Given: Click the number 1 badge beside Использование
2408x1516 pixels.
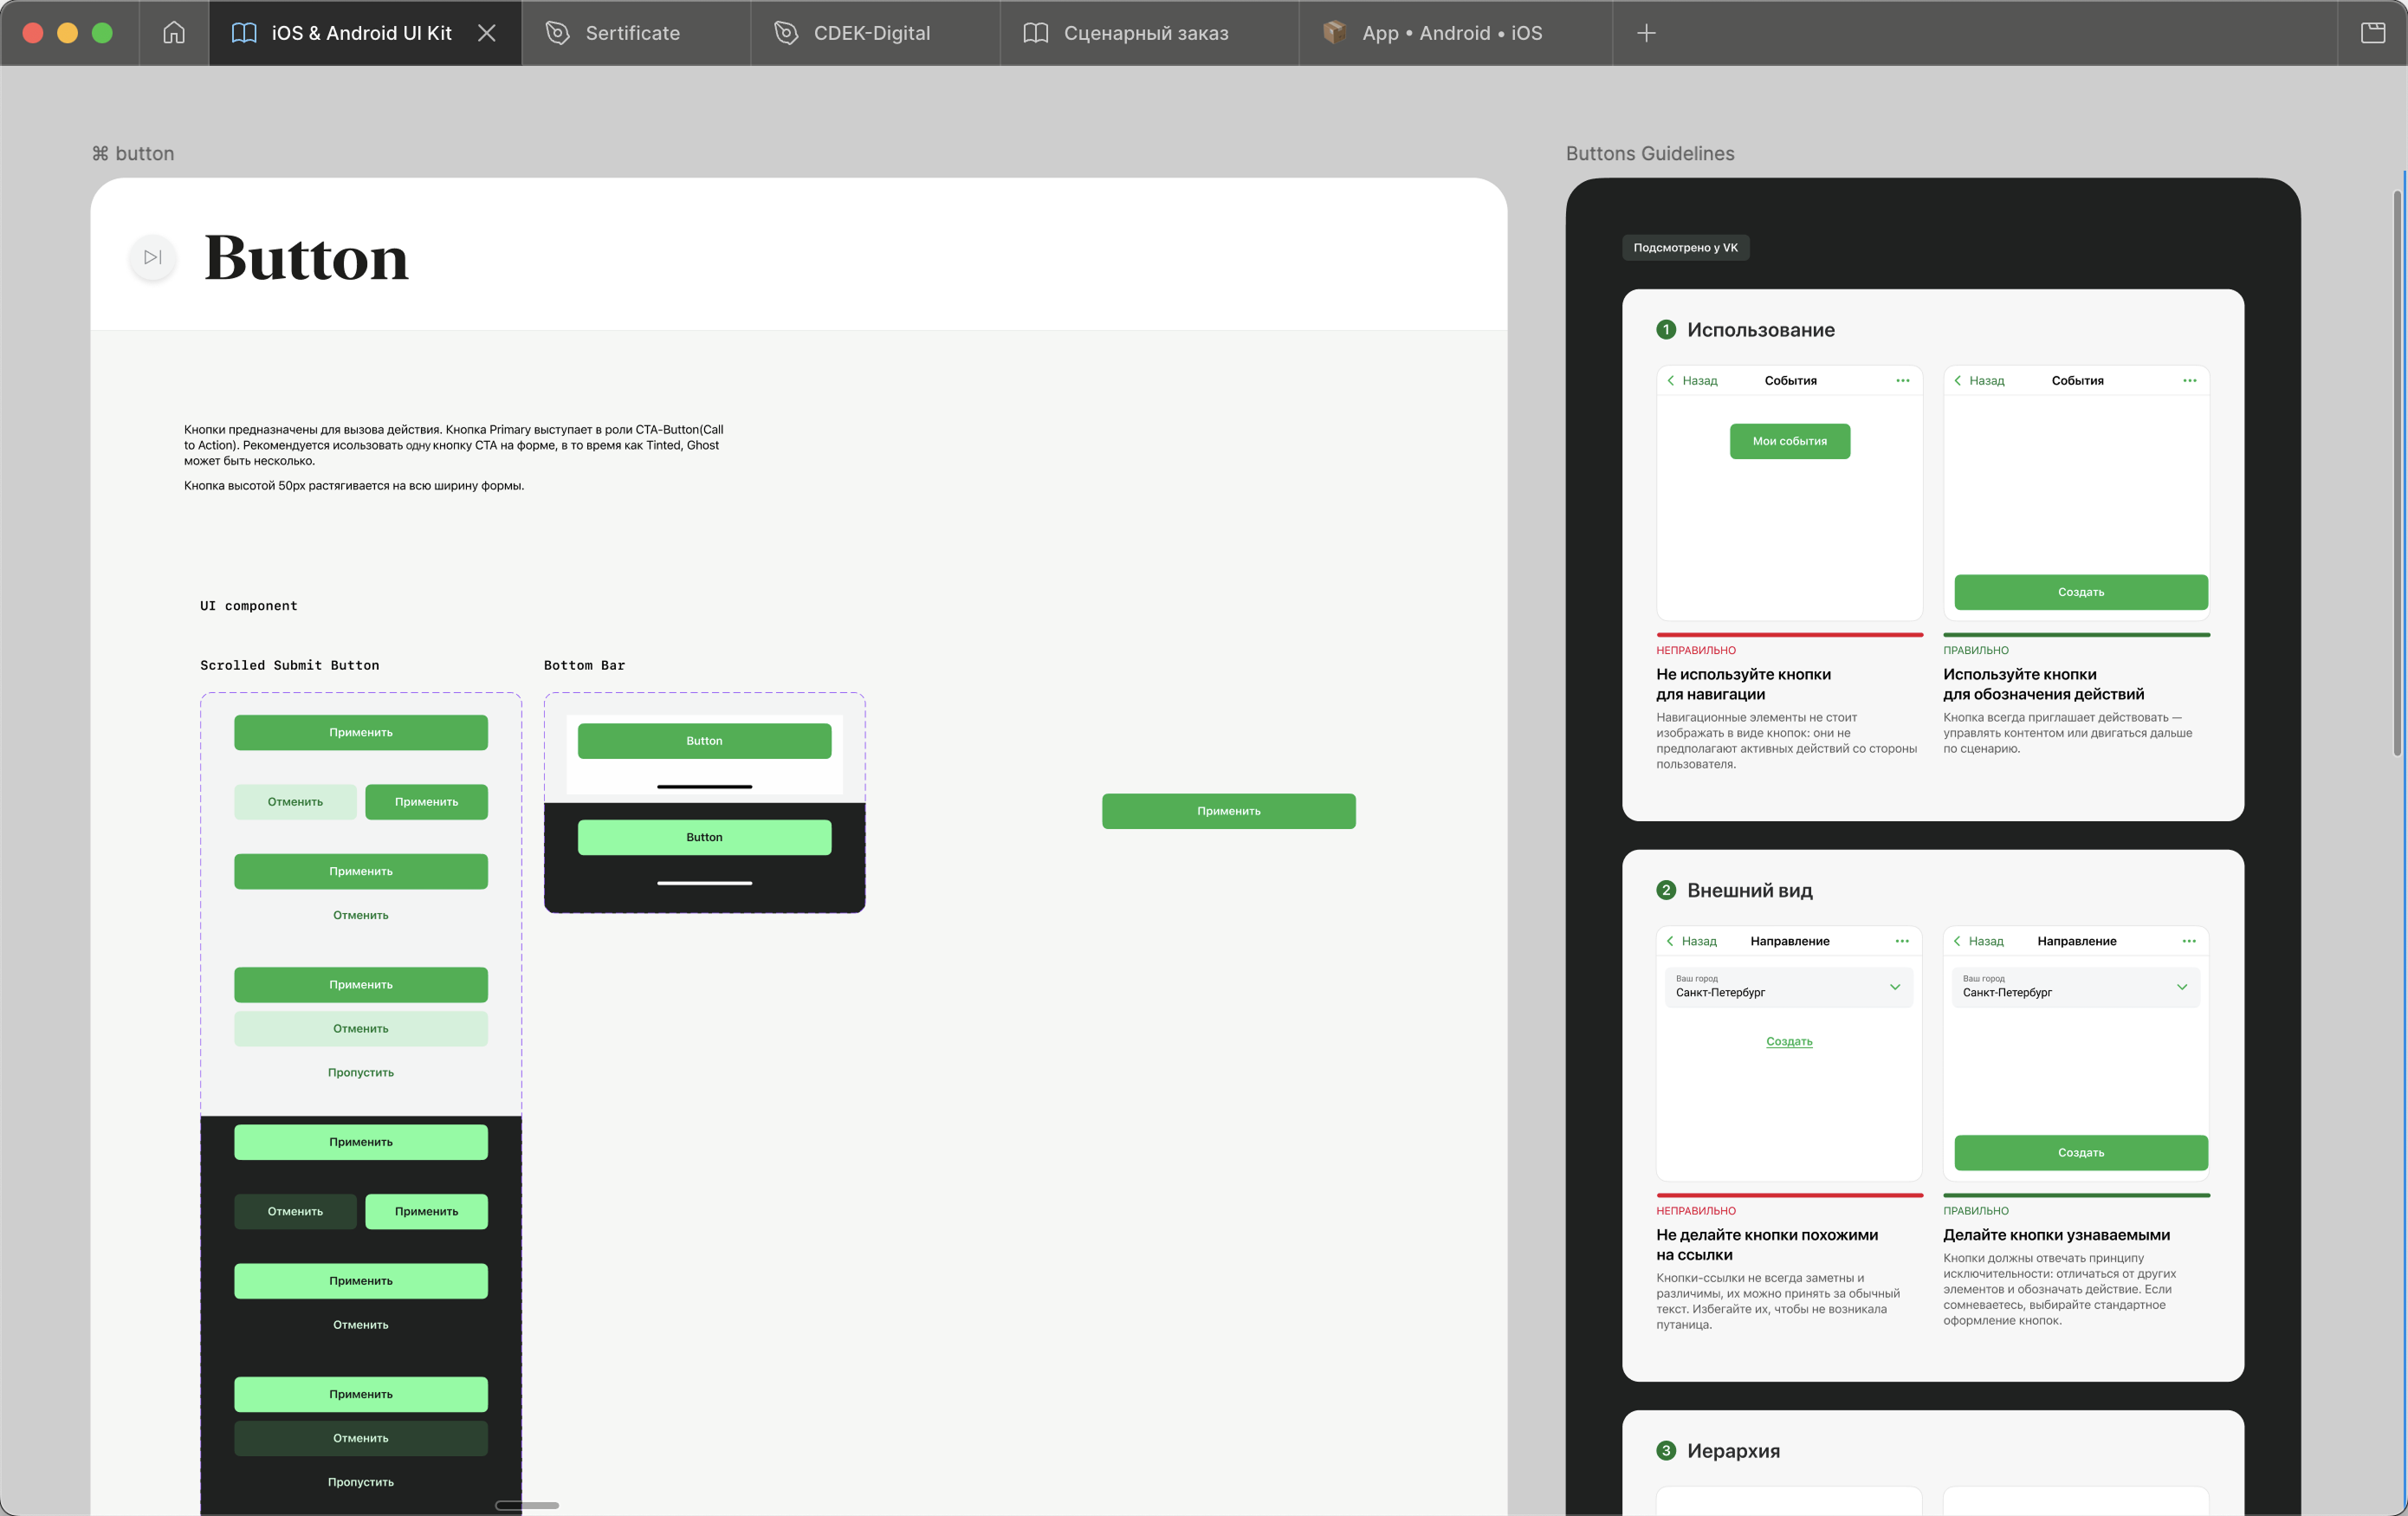Looking at the screenshot, I should (1666, 330).
